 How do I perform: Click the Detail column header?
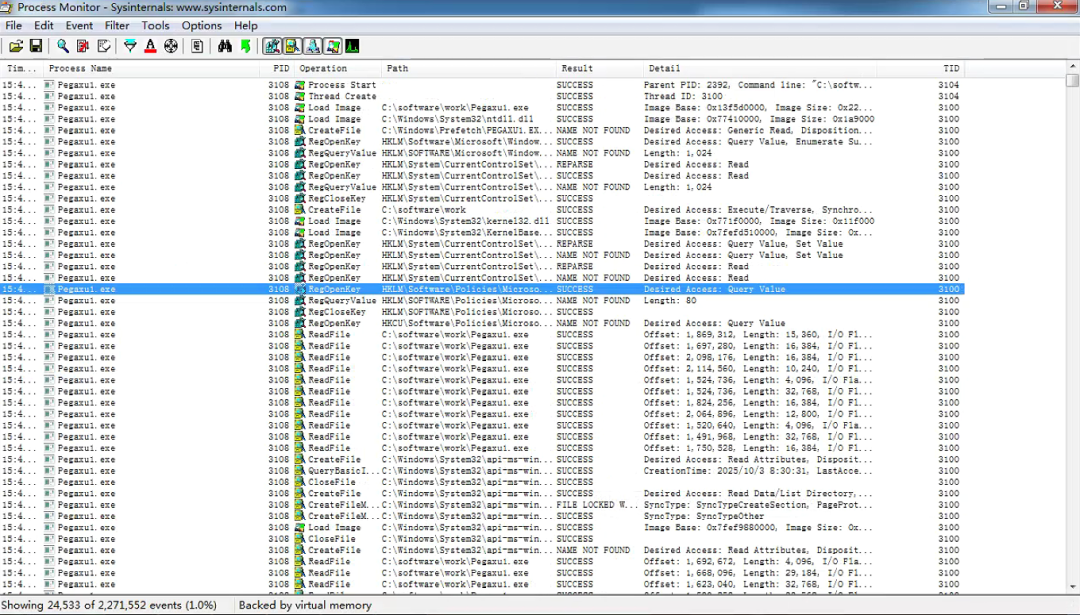759,68
